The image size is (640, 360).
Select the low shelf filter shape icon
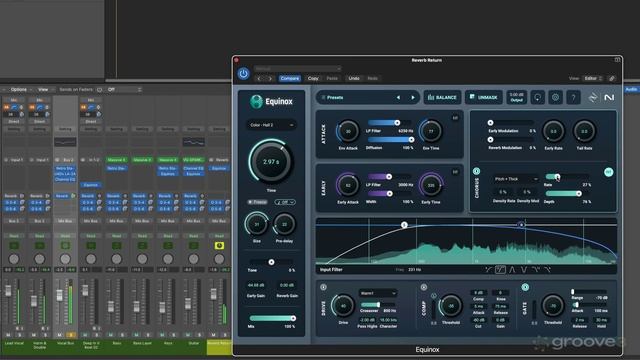(489, 269)
